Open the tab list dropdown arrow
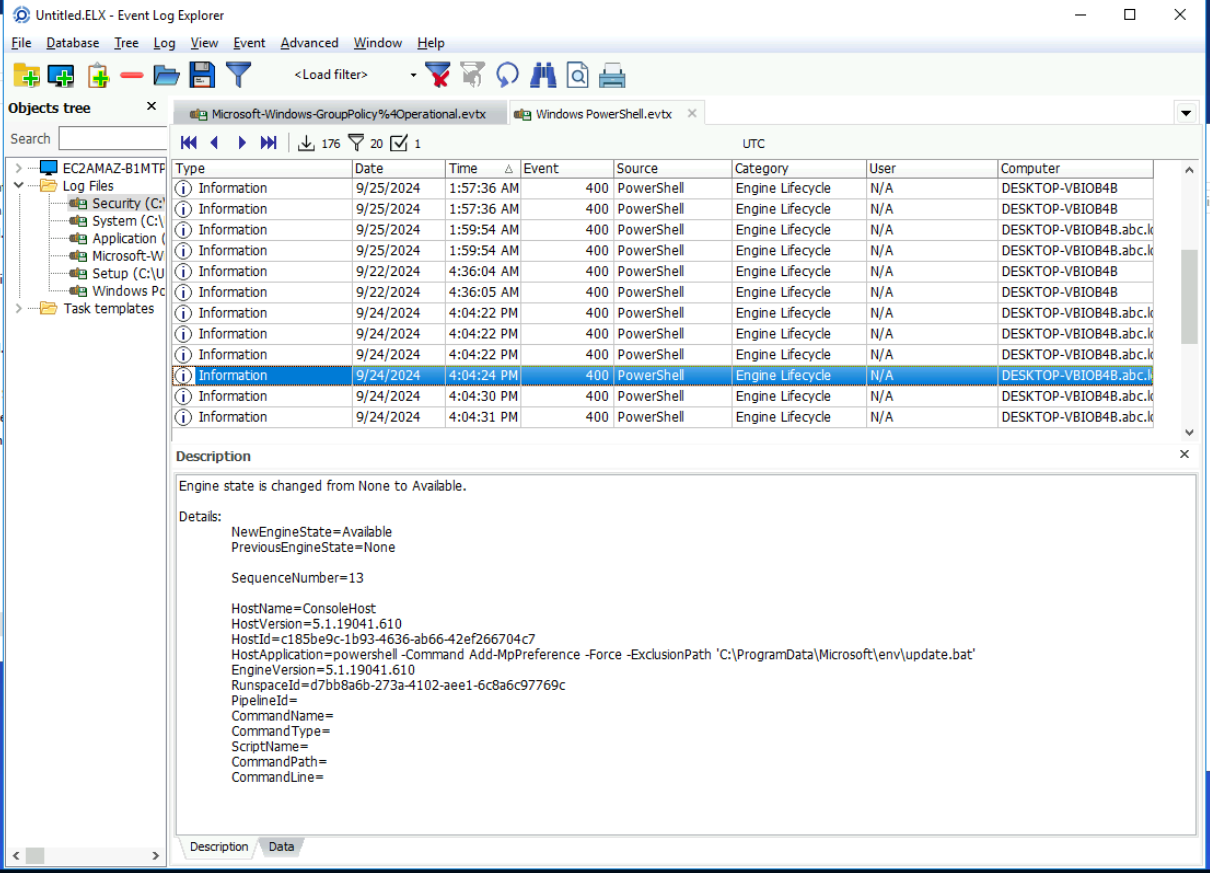This screenshot has width=1210, height=873. [x=1187, y=113]
